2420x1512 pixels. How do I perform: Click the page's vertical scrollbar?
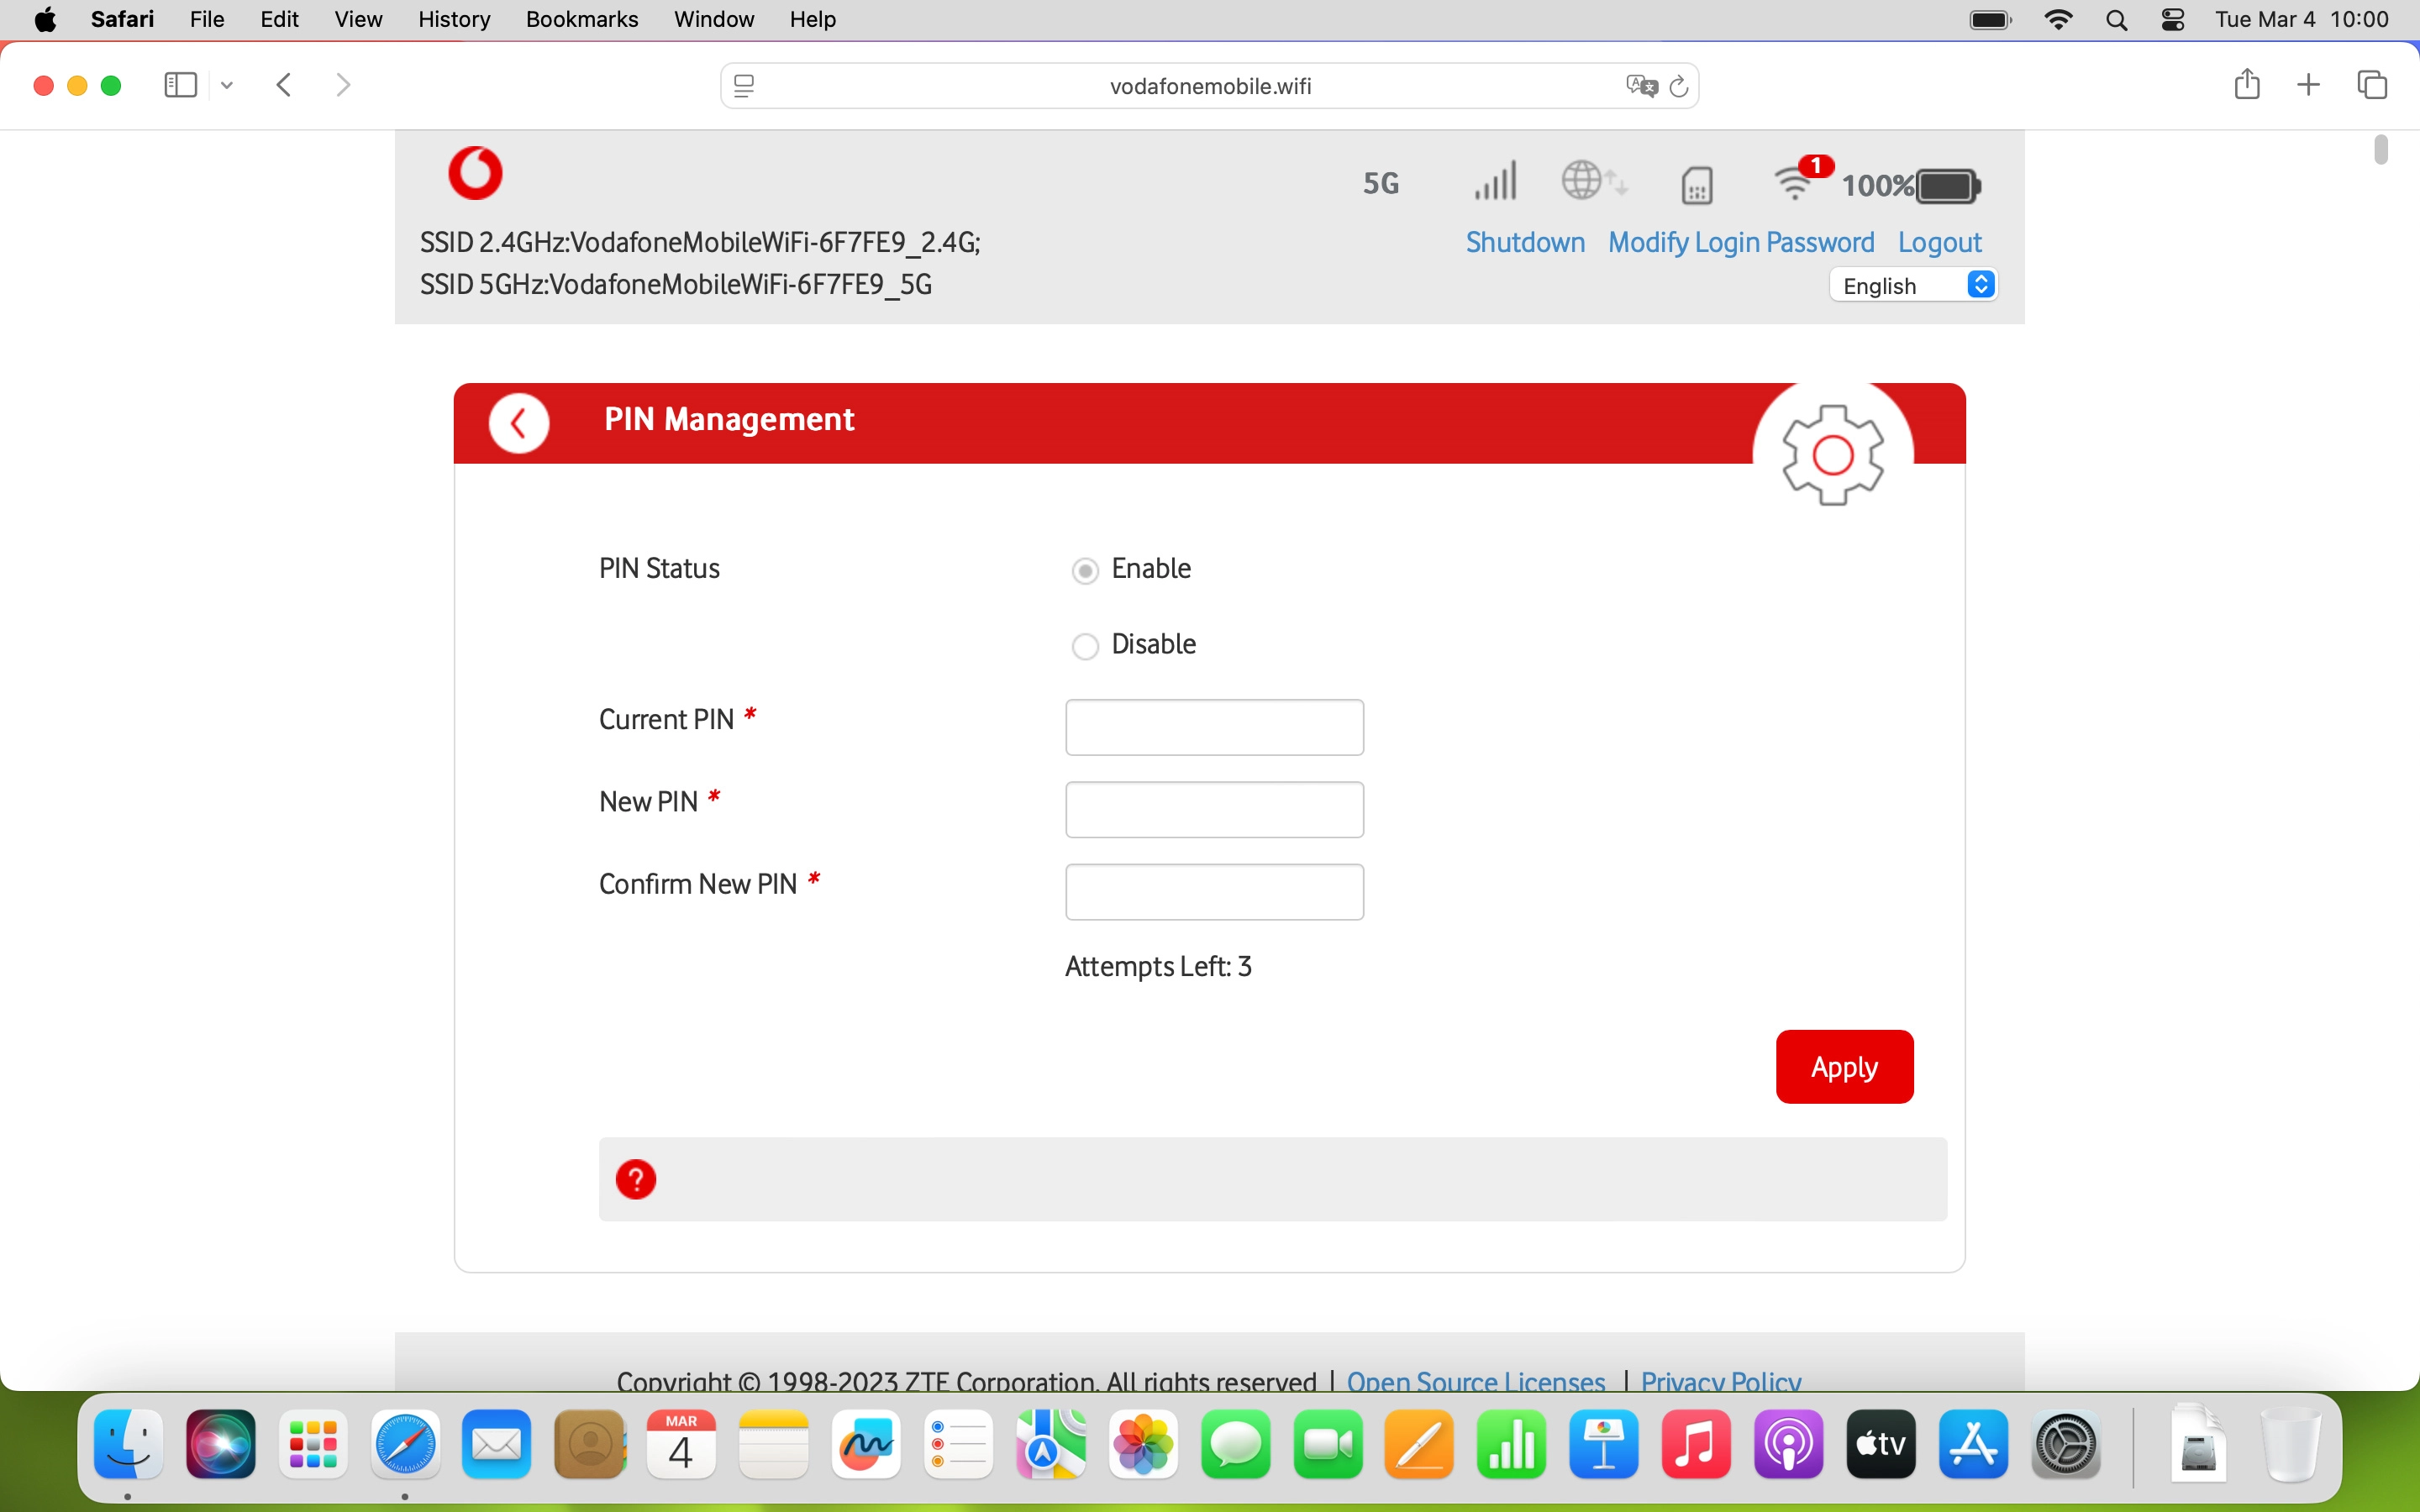tap(2380, 150)
